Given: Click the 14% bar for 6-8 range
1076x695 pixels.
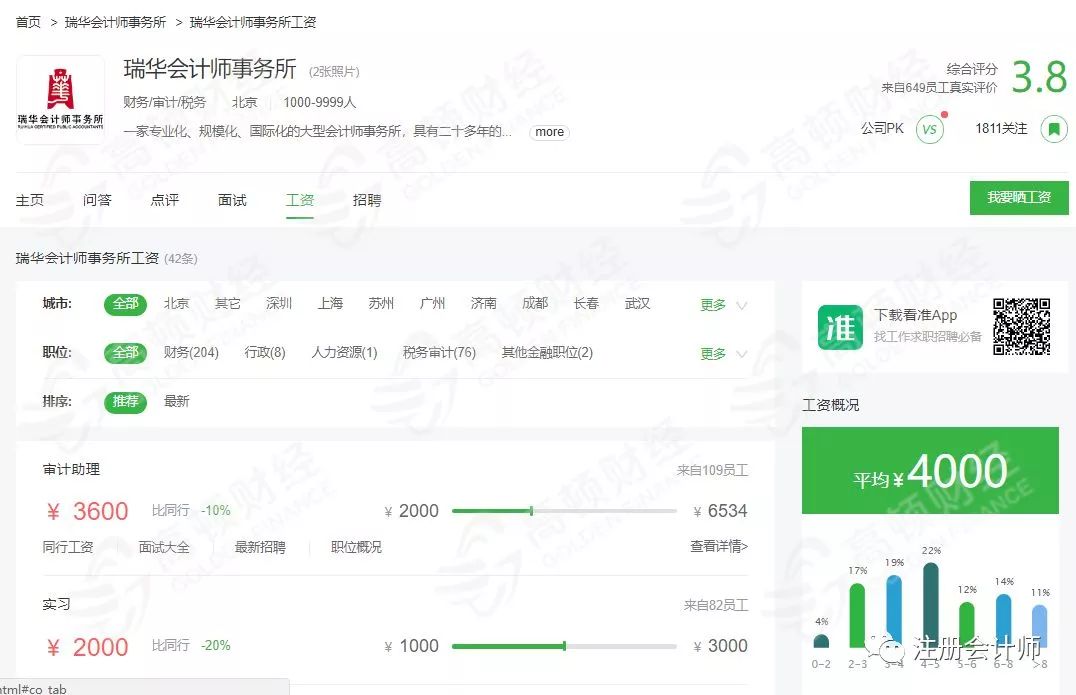Looking at the screenshot, I should [1003, 620].
